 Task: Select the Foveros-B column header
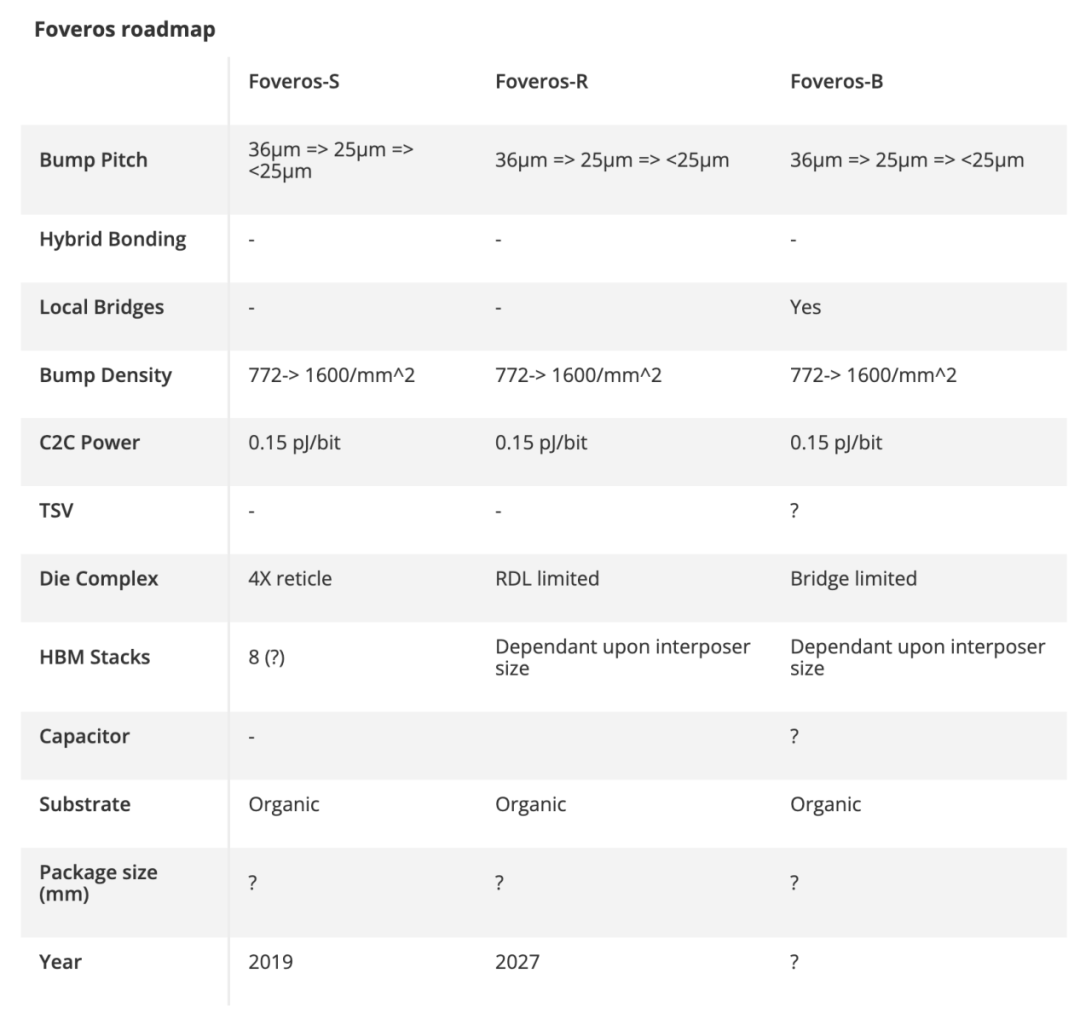(836, 81)
